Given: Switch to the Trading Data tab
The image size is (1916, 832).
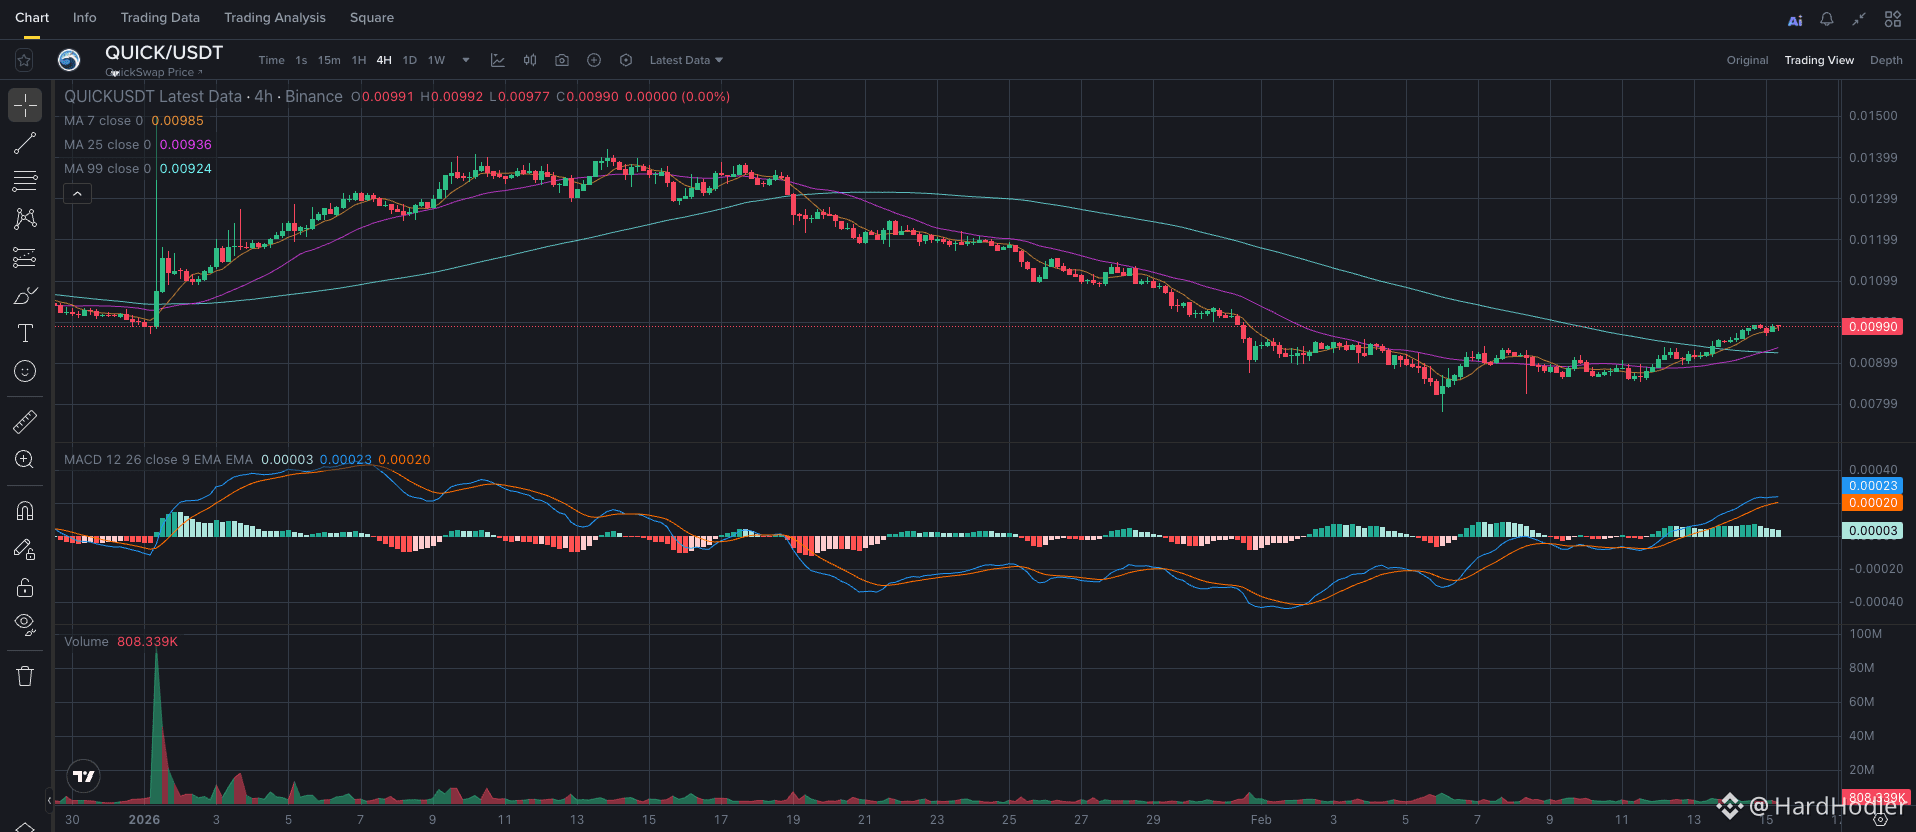Looking at the screenshot, I should 160,18.
